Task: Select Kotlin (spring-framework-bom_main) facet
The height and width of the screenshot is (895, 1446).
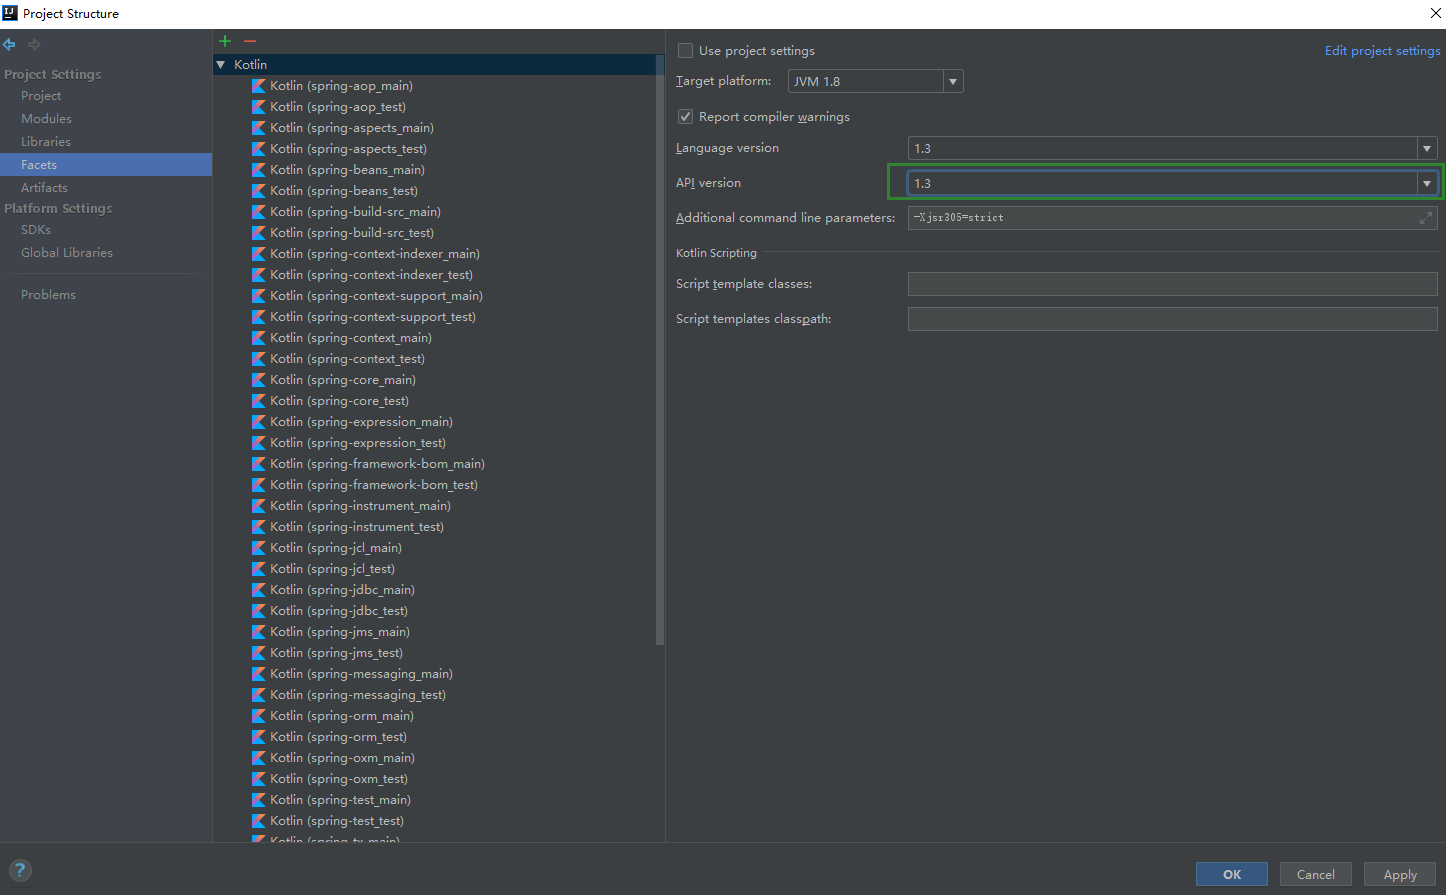Action: [377, 464]
